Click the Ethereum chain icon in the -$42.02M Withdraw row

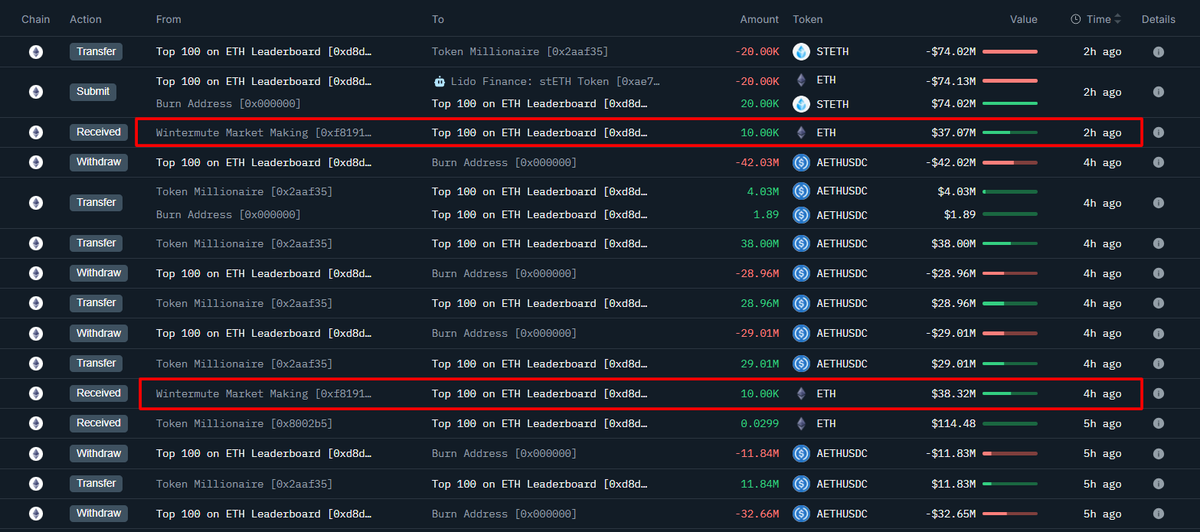pos(36,162)
